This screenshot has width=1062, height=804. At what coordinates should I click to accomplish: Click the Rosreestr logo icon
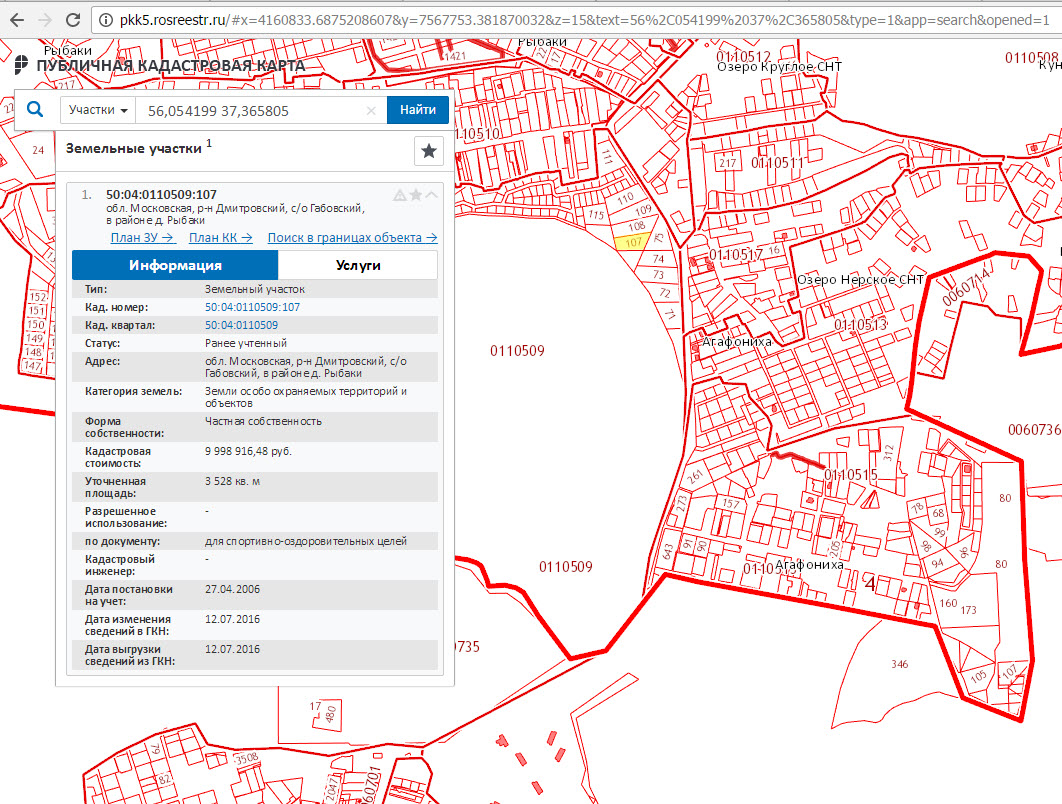click(21, 65)
